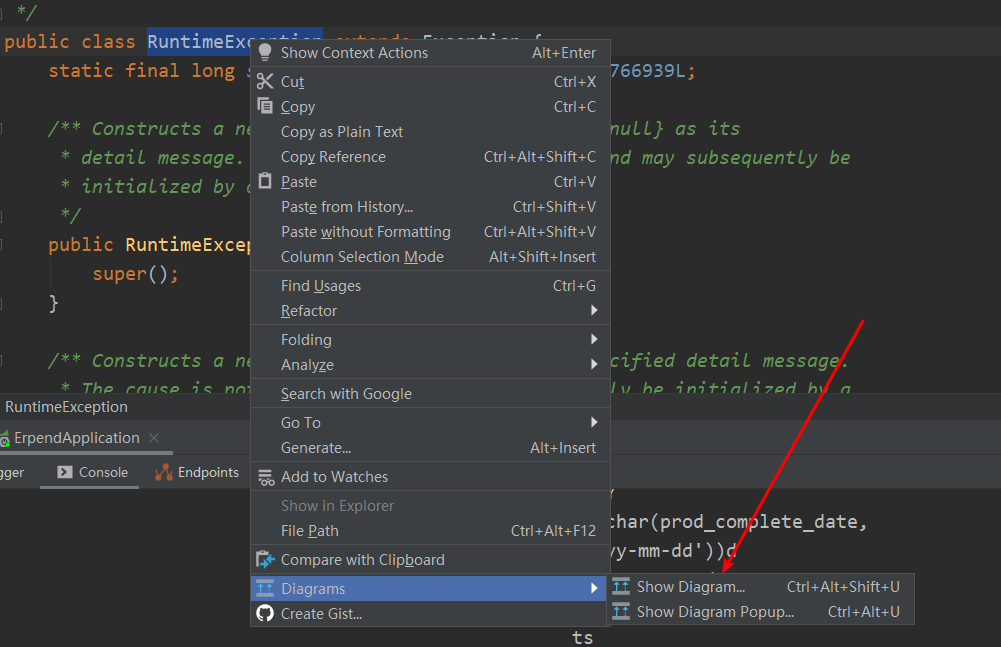Open the ErpendApplication run tab
This screenshot has height=647, width=1001.
point(77,438)
